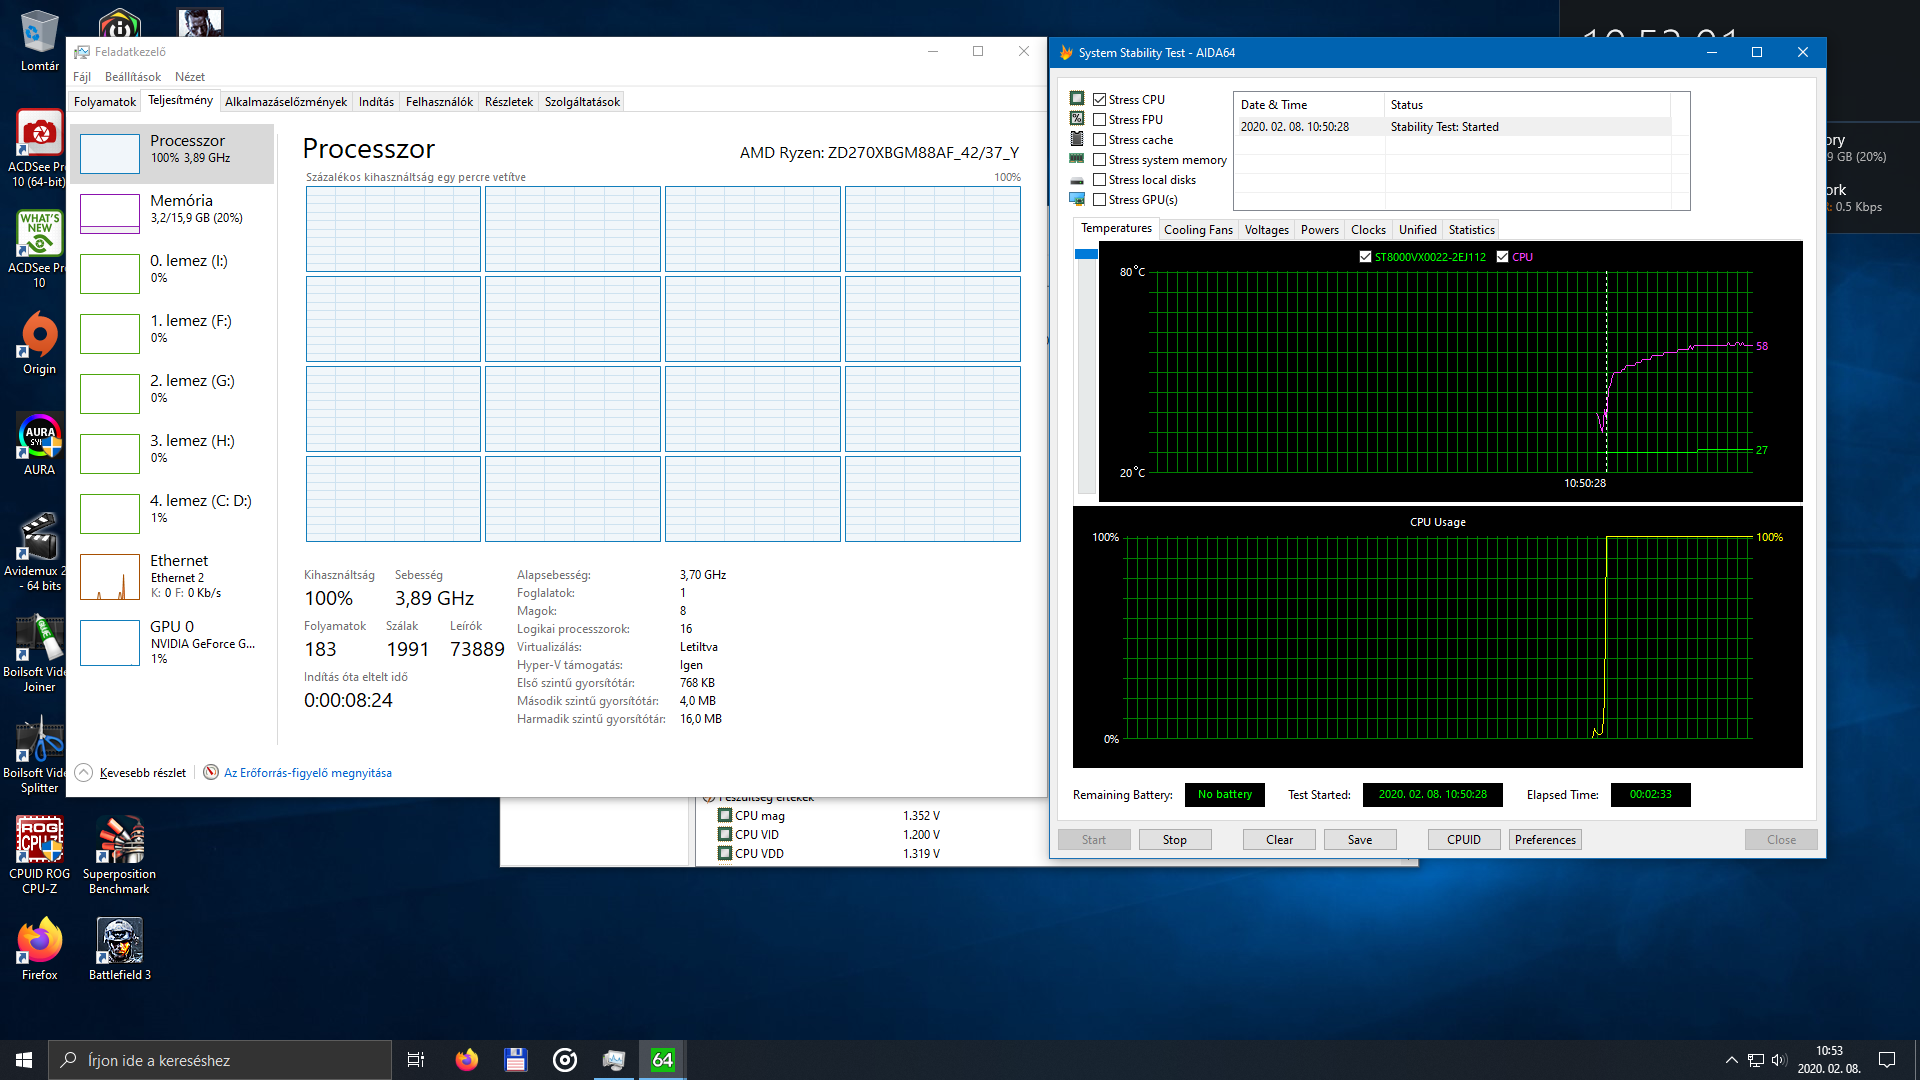The image size is (1920, 1080).
Task: Uncheck the Stress CPU checkbox
Action: pyautogui.click(x=1099, y=100)
